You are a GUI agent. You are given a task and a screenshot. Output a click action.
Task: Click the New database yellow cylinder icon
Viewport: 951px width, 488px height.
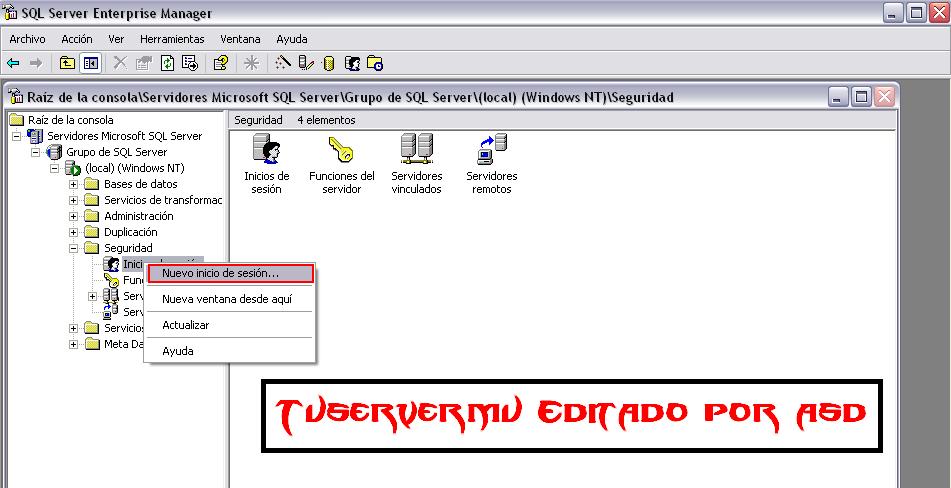[329, 63]
